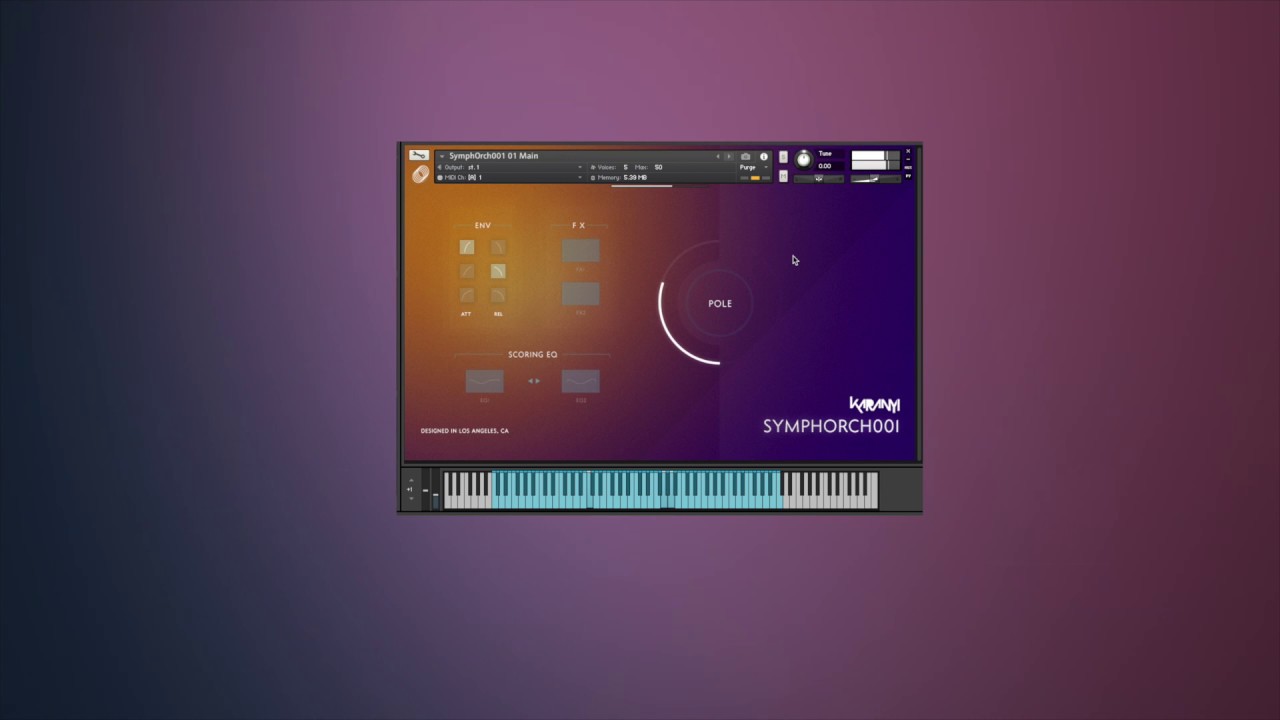Close the instrument with the X button
This screenshot has height=720, width=1280.
coord(908,151)
